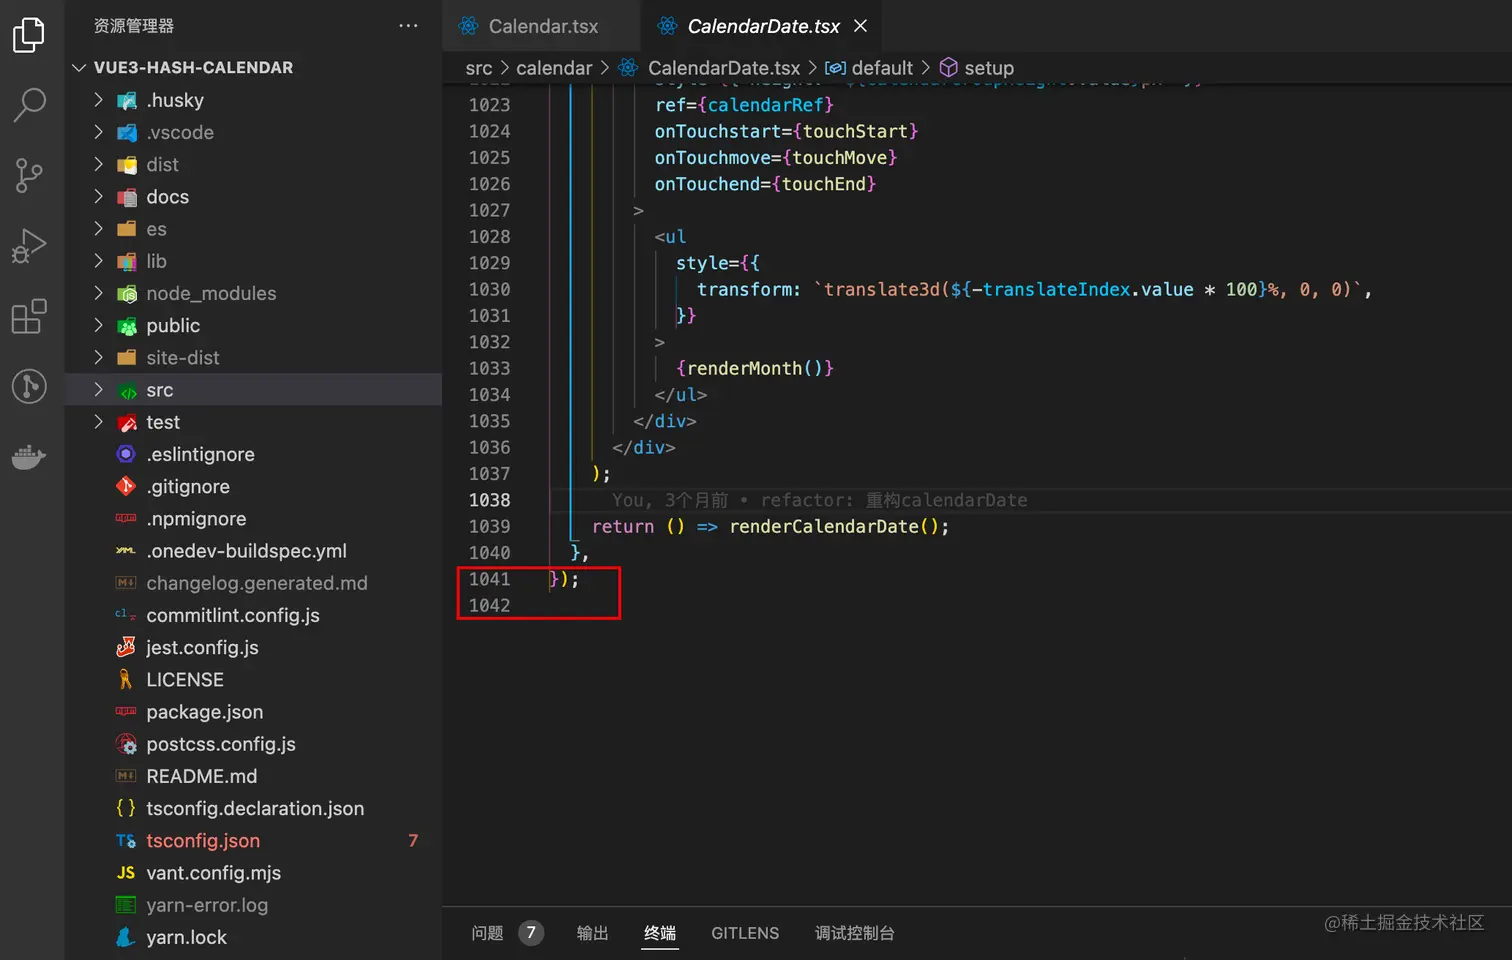This screenshot has width=1512, height=960.
Task: Open the package.json file
Action: [x=253, y=712]
